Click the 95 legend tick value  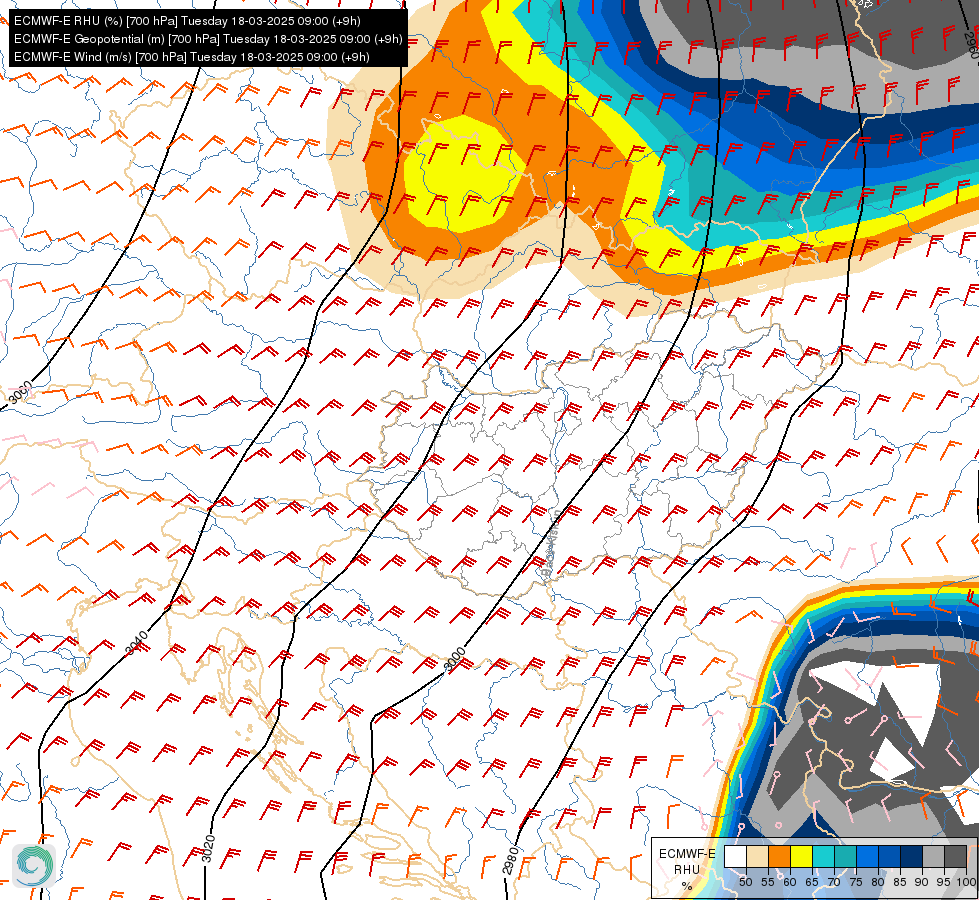coord(943,882)
